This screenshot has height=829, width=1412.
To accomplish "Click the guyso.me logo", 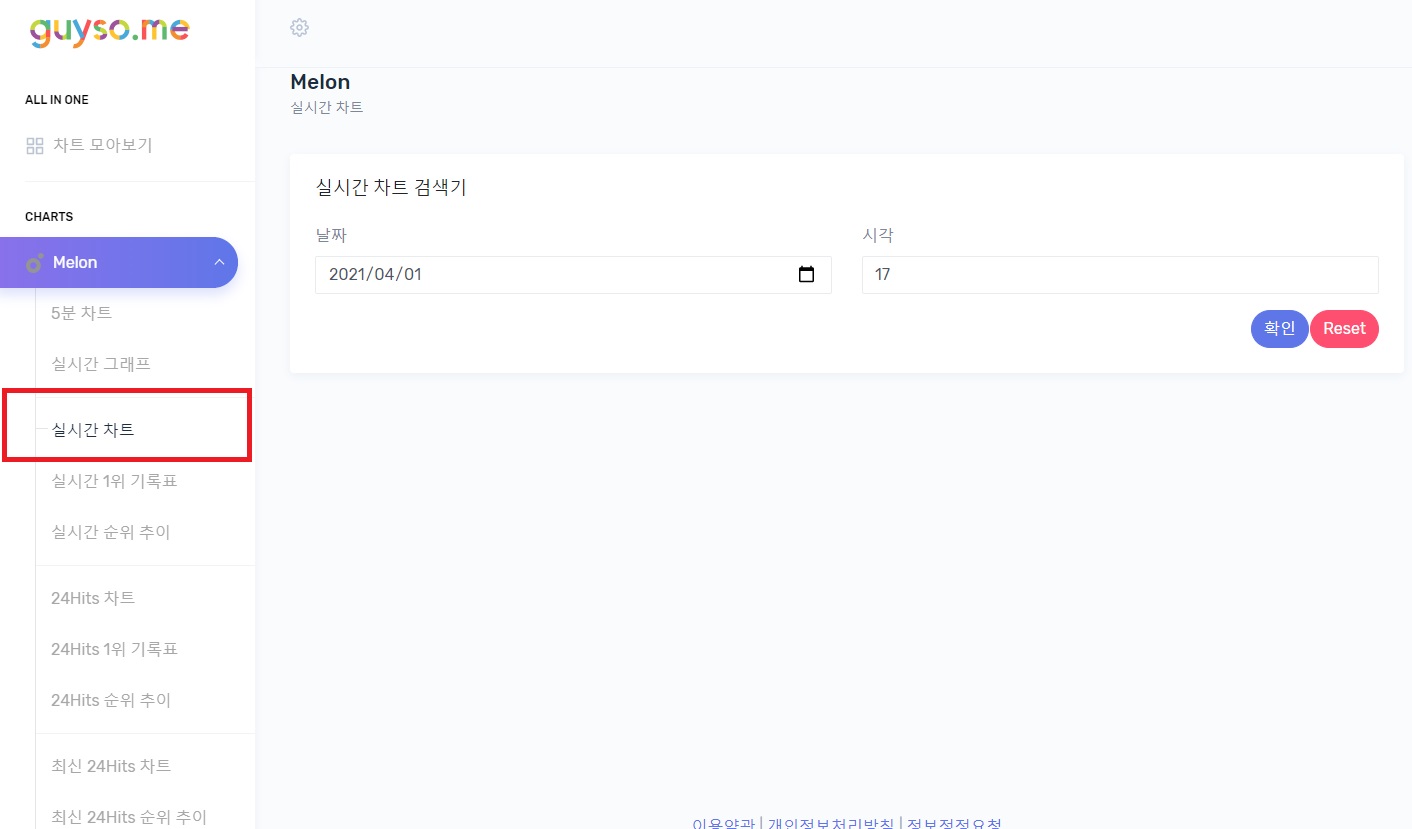I will 109,30.
